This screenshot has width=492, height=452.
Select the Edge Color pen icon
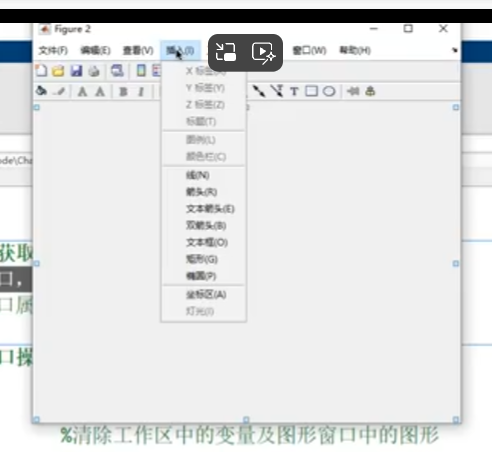pos(60,91)
